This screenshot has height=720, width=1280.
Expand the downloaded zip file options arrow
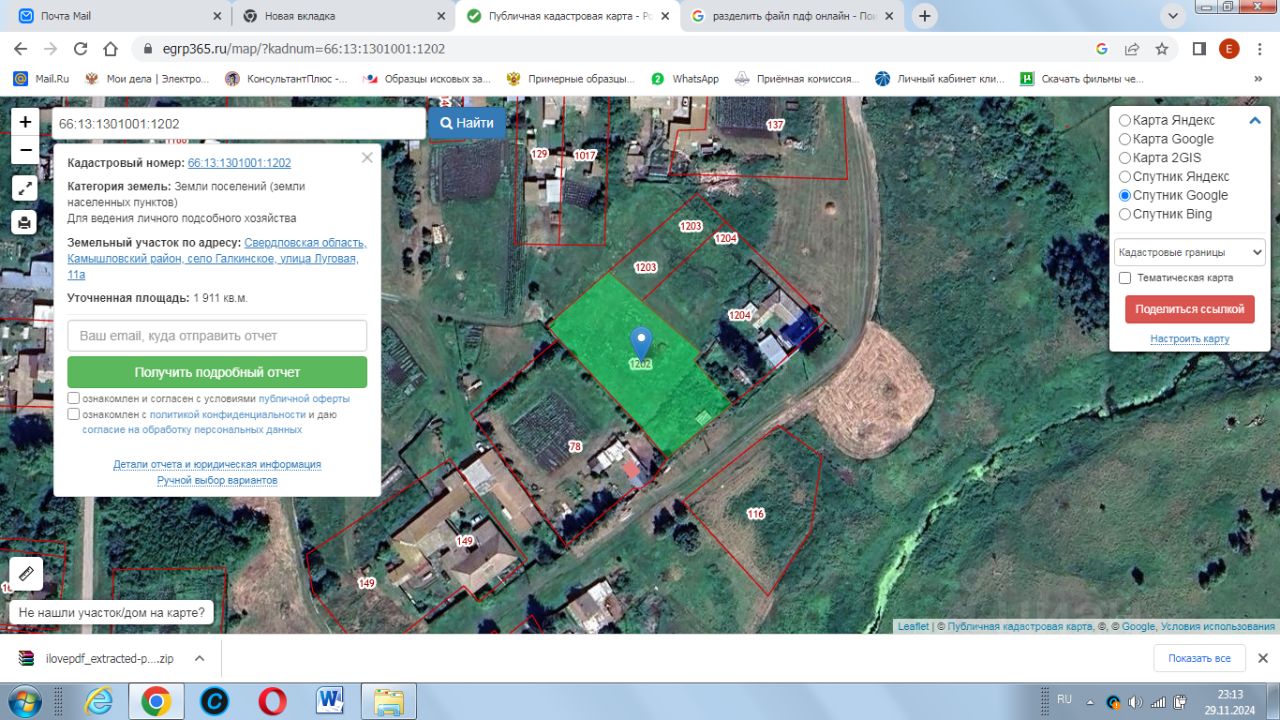[x=199, y=658]
